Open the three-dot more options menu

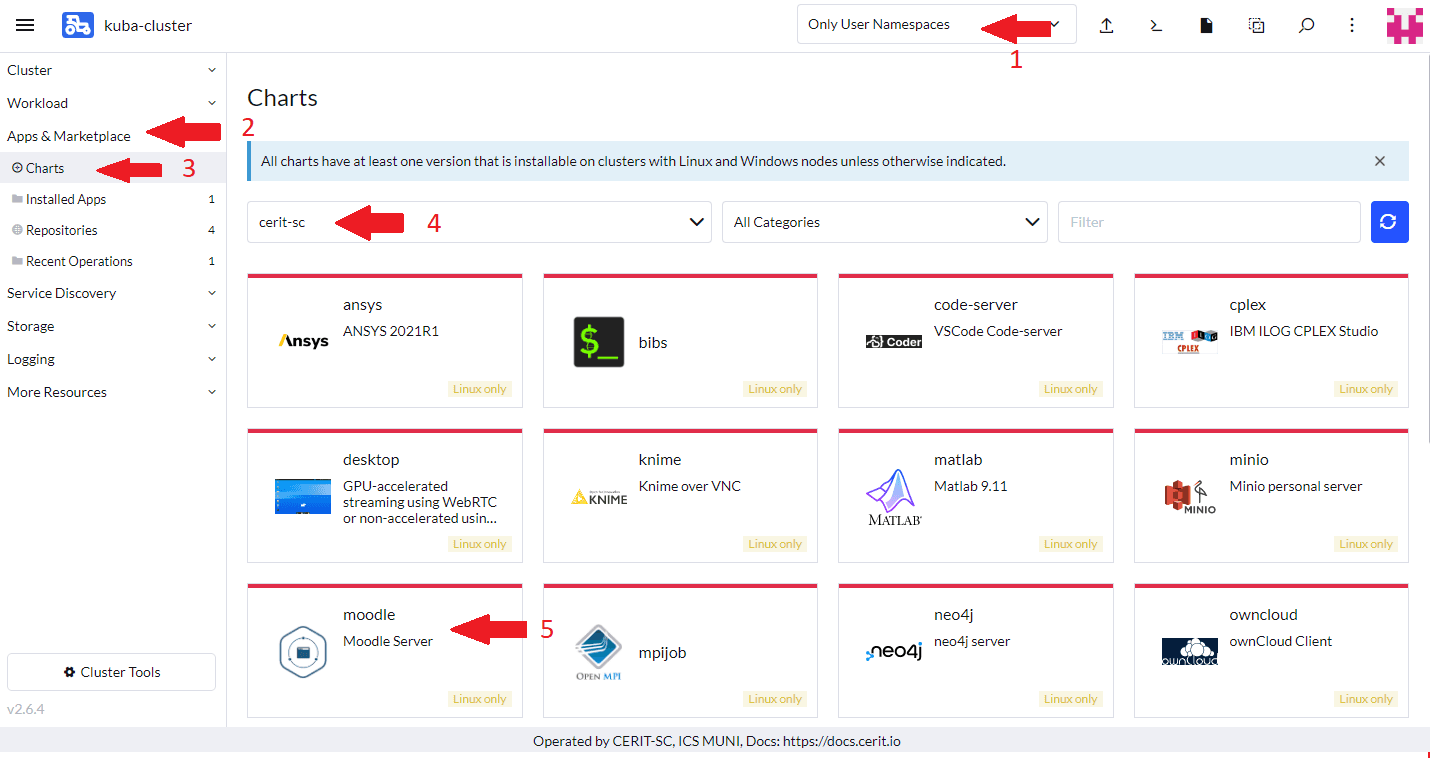(1352, 26)
